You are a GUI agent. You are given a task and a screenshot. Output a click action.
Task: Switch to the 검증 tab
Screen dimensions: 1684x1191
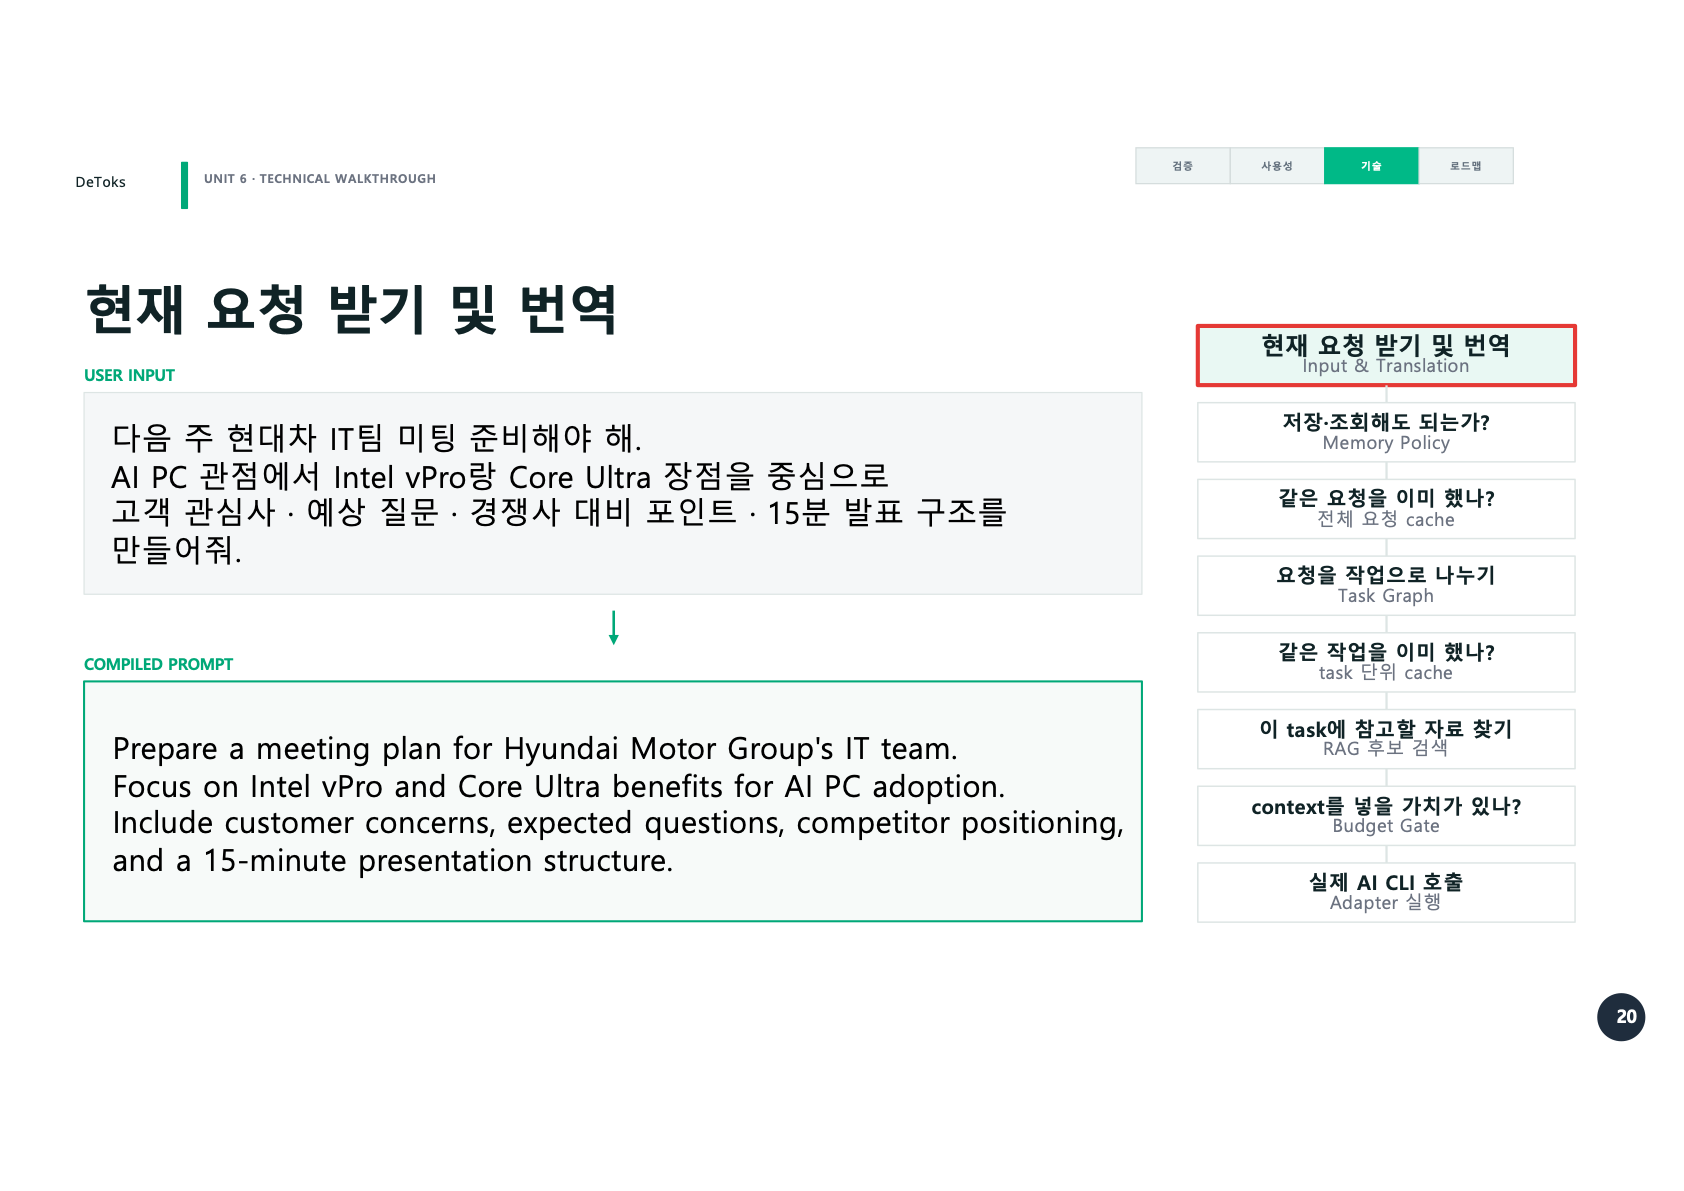pos(1182,166)
